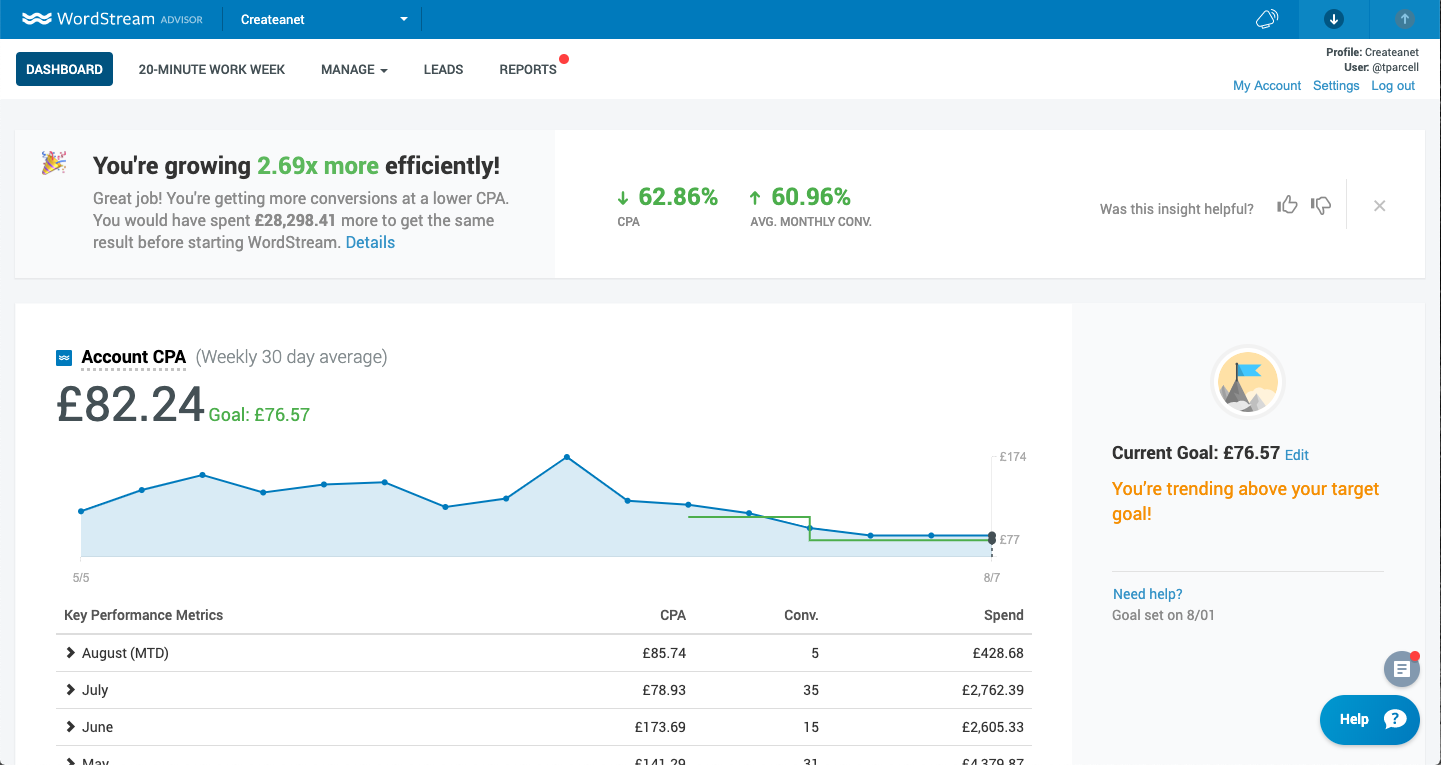The width and height of the screenshot is (1441, 765).
Task: Open the Details link in the insight
Action: point(370,242)
